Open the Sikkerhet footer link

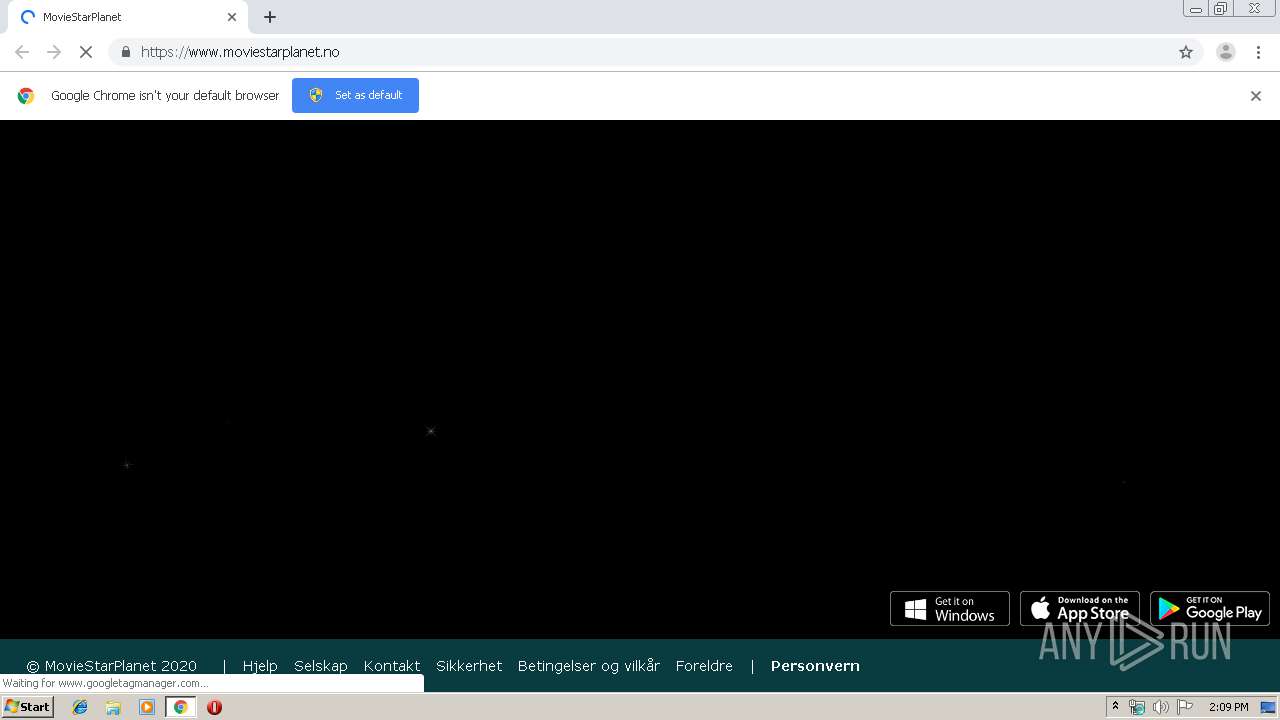[469, 666]
